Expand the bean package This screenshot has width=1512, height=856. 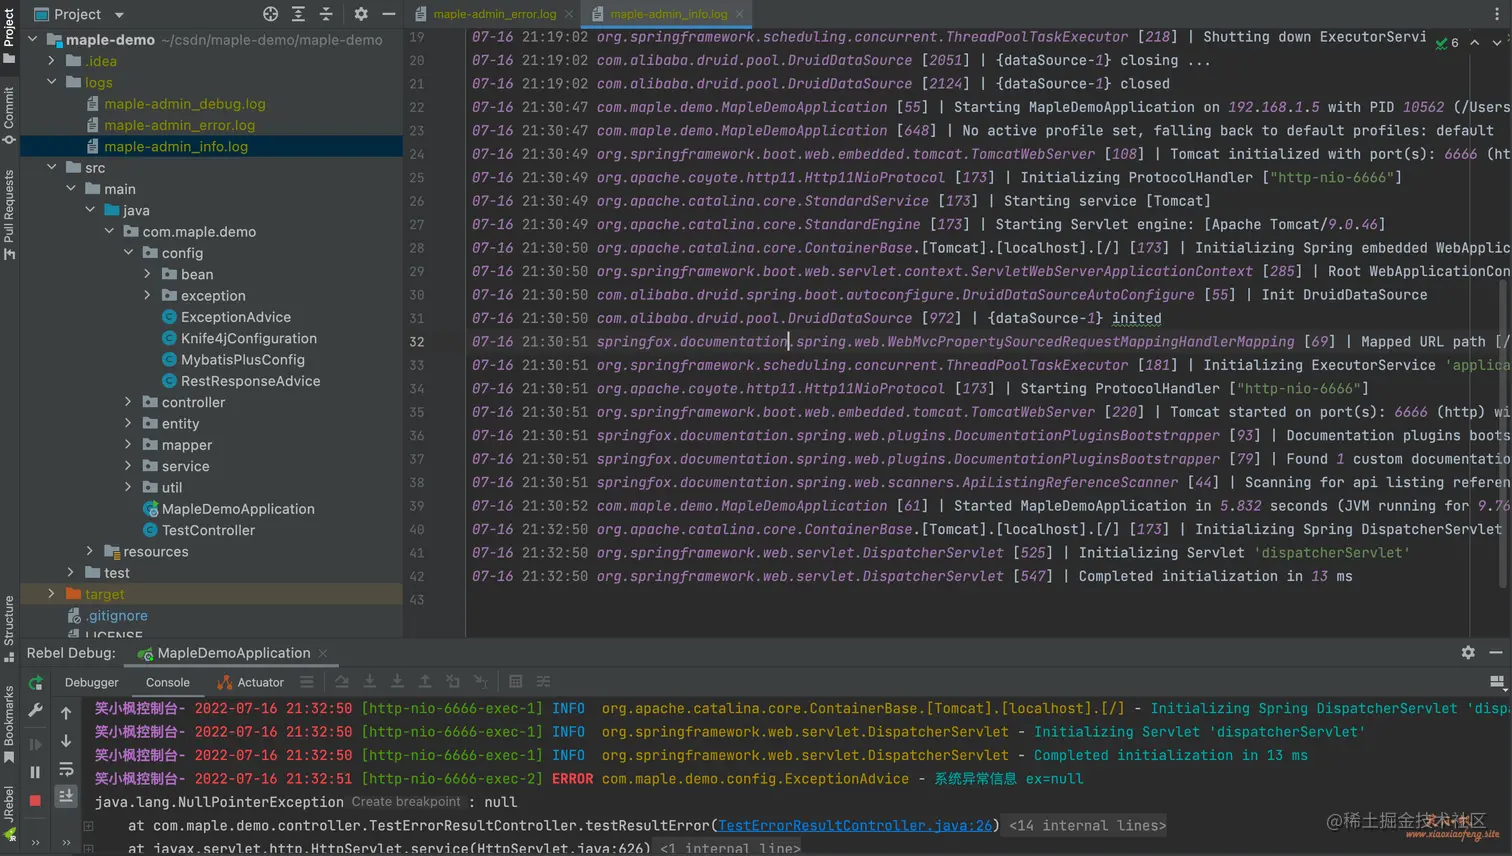point(147,274)
